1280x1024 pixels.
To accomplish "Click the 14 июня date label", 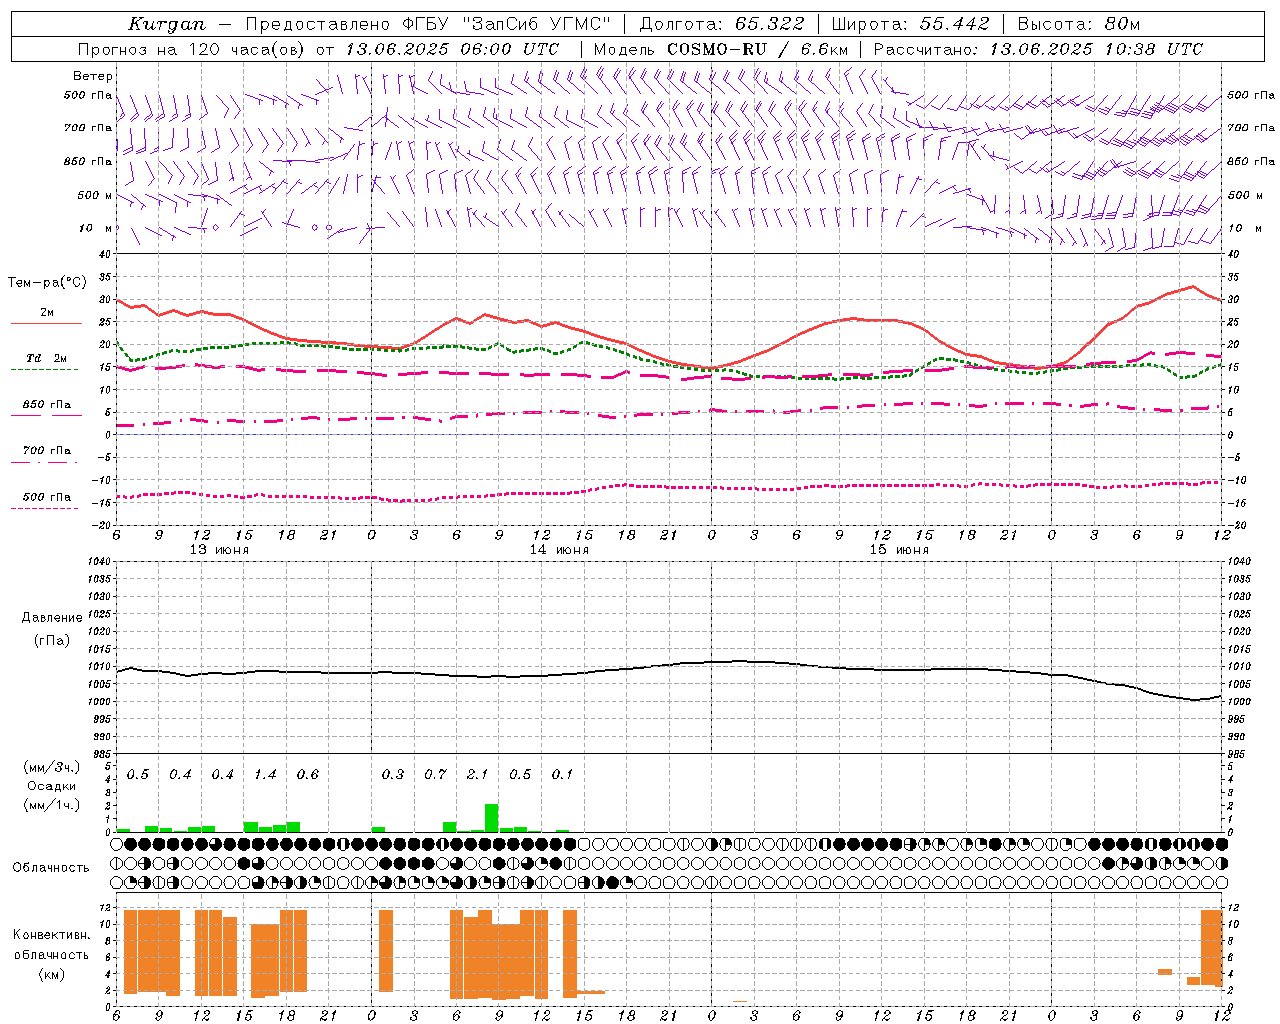I will coord(559,550).
